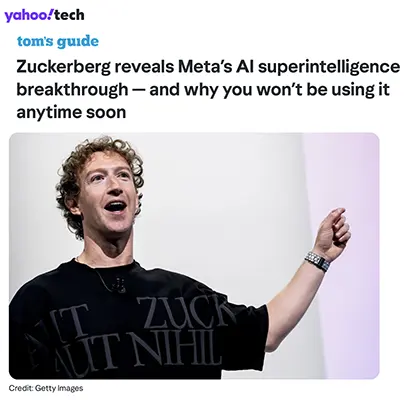Screen dimensions: 411x400
Task: Open the tech section label beside yahoo!
Action: [x=69, y=15]
